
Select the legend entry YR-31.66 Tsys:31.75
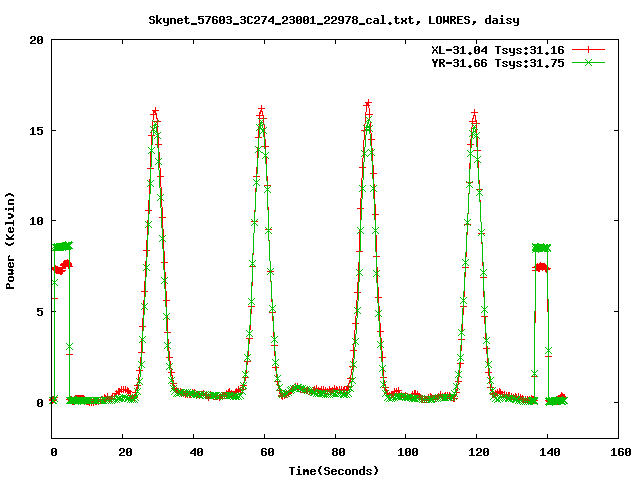pos(498,63)
